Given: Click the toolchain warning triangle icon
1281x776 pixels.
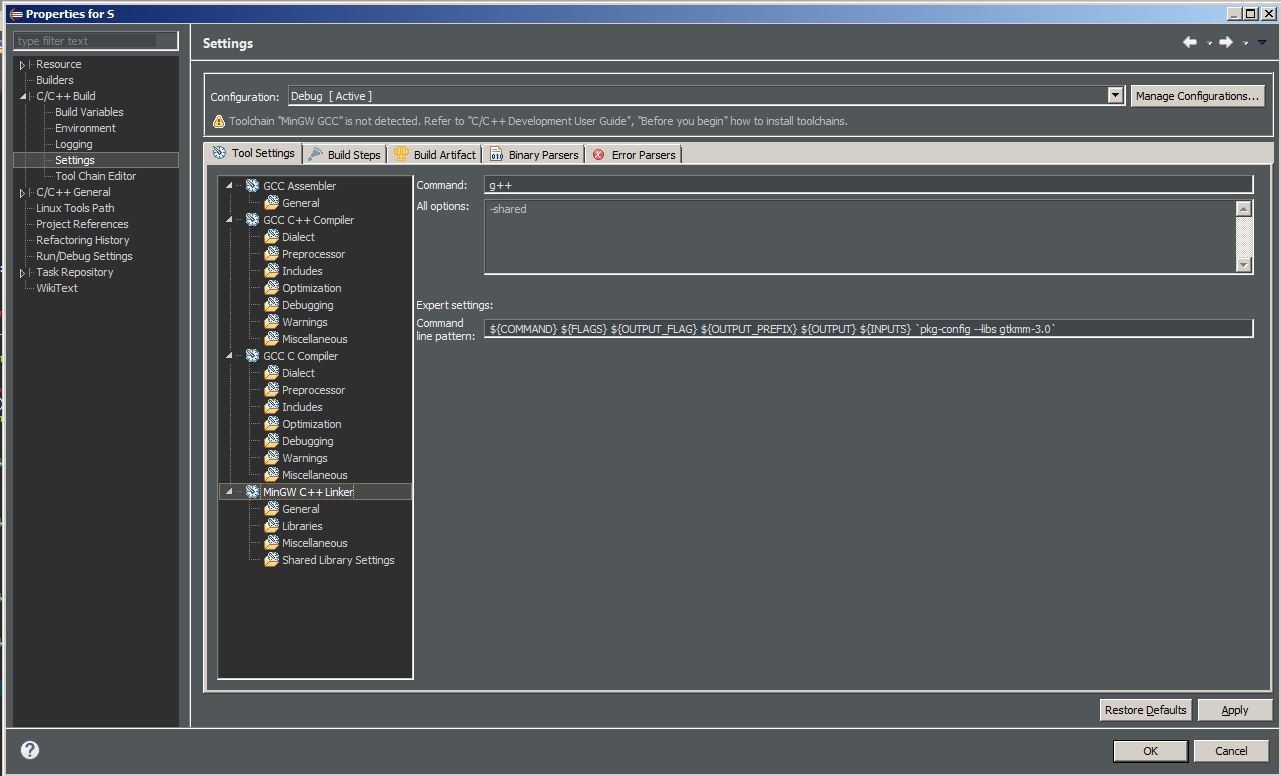Looking at the screenshot, I should point(219,121).
